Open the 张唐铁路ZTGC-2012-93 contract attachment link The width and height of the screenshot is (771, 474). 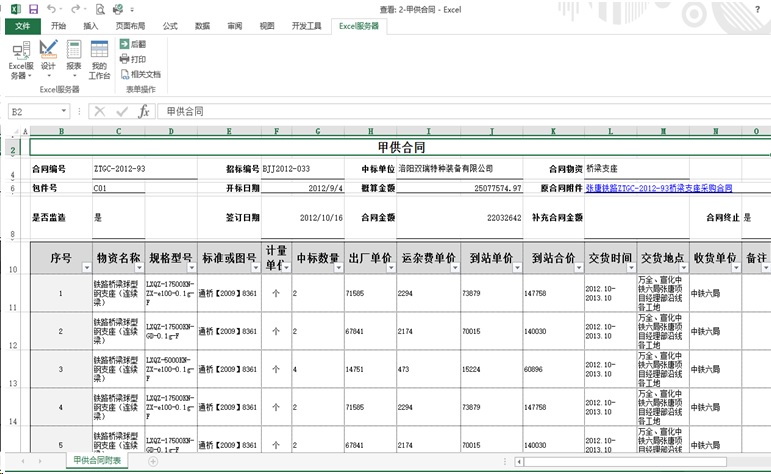pos(658,188)
